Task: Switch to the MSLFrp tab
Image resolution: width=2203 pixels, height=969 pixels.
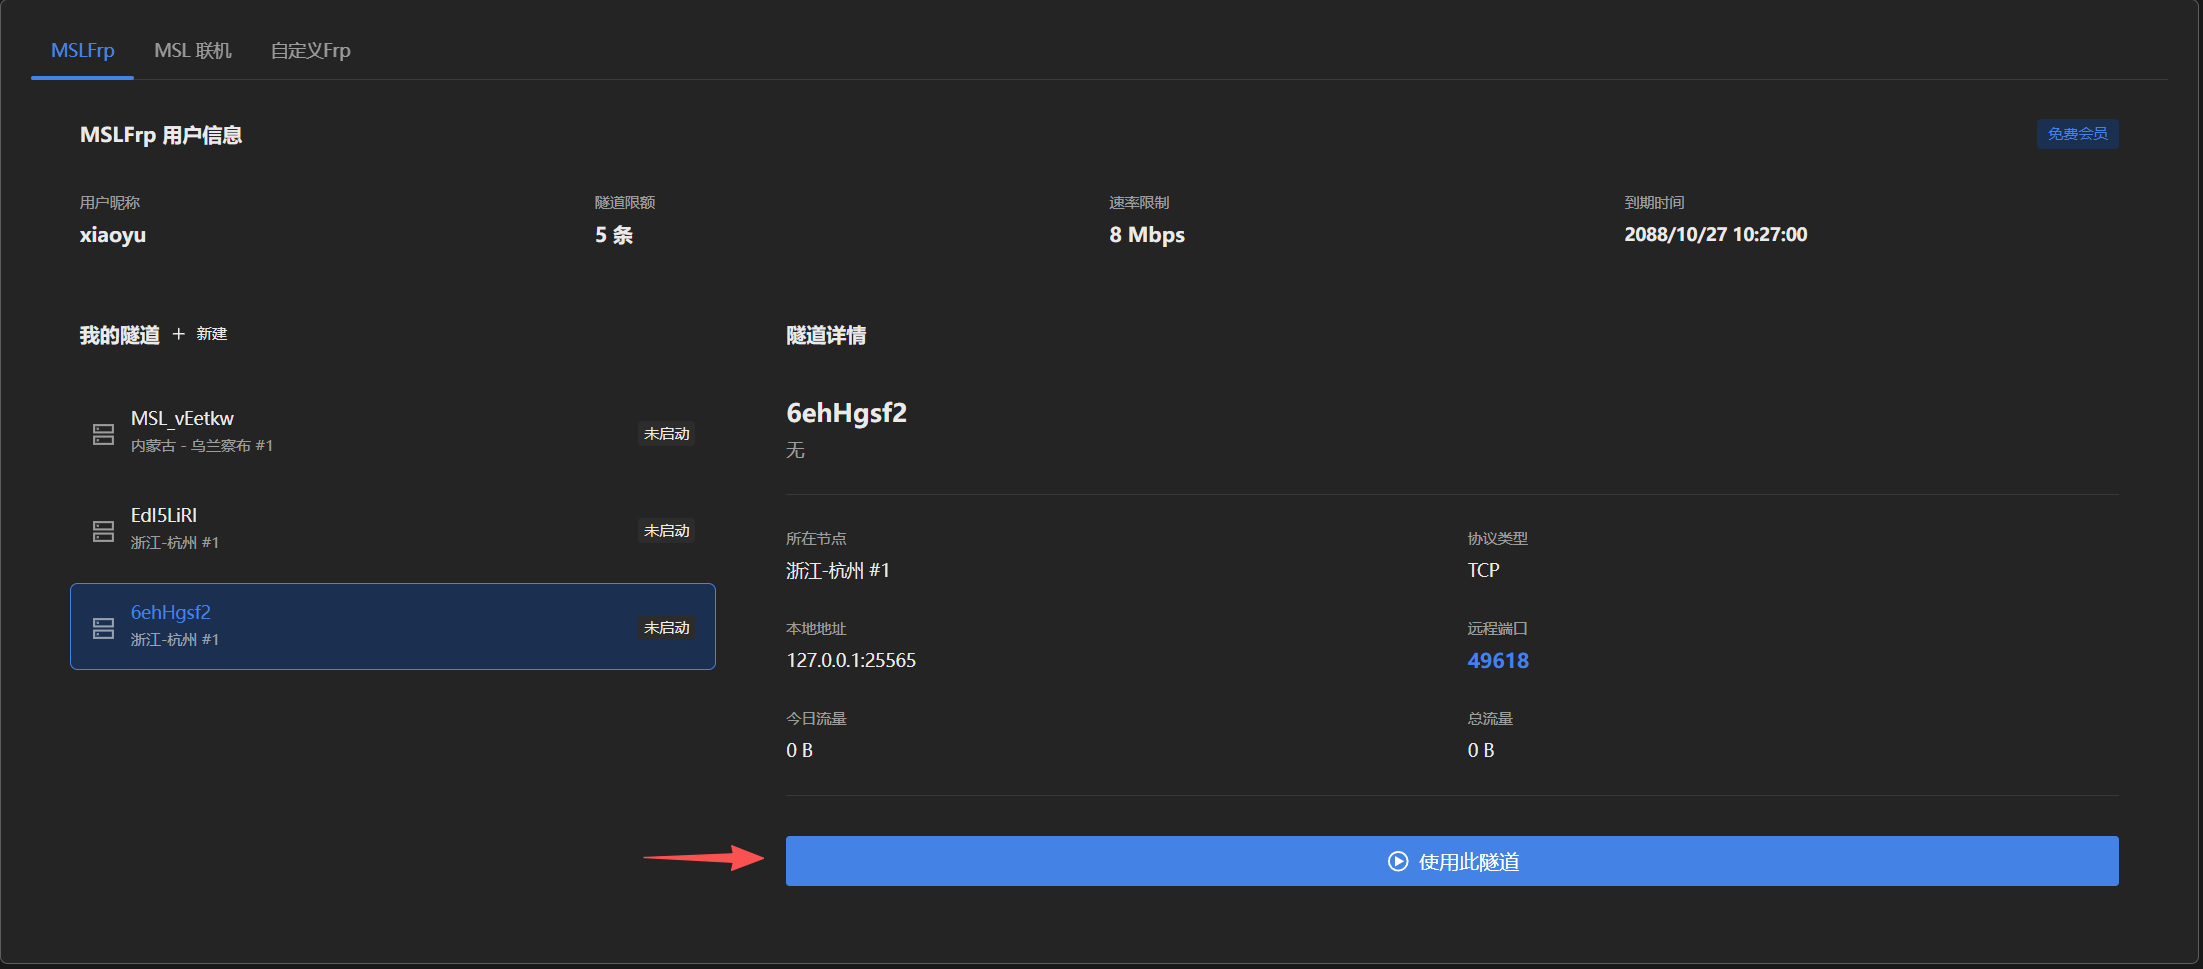Action: tap(82, 50)
